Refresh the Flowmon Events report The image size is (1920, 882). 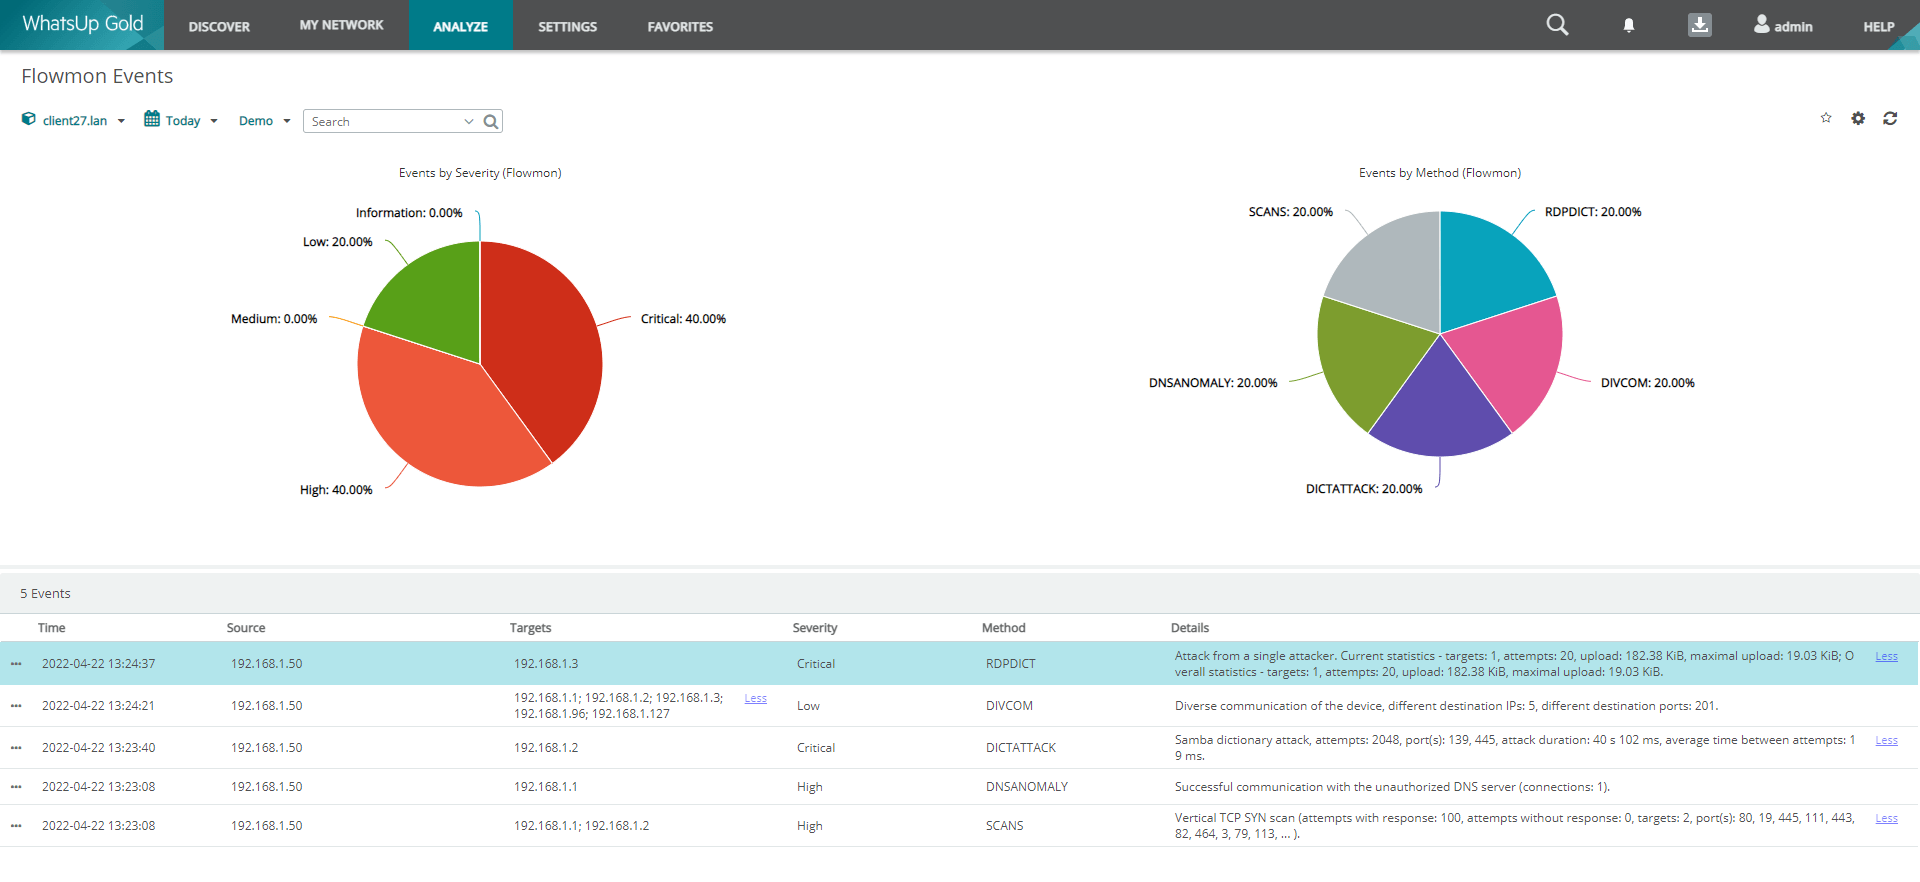pyautogui.click(x=1890, y=118)
